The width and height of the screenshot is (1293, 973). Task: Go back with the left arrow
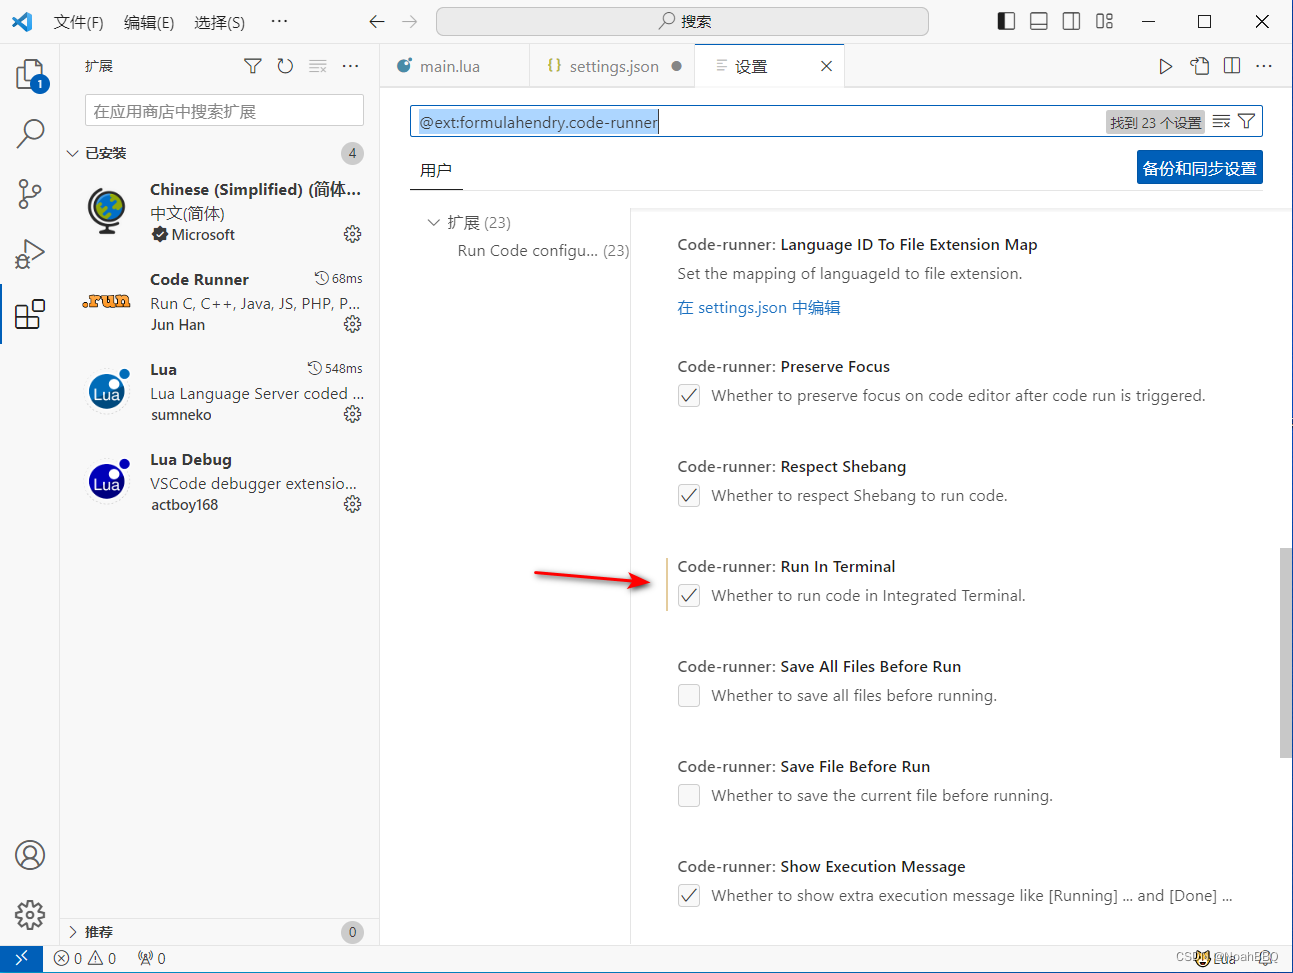coord(377,21)
